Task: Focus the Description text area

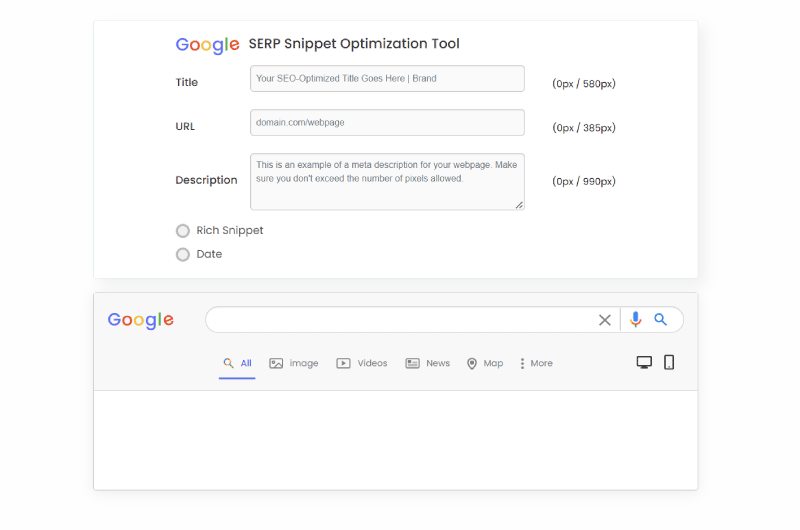Action: click(387, 182)
